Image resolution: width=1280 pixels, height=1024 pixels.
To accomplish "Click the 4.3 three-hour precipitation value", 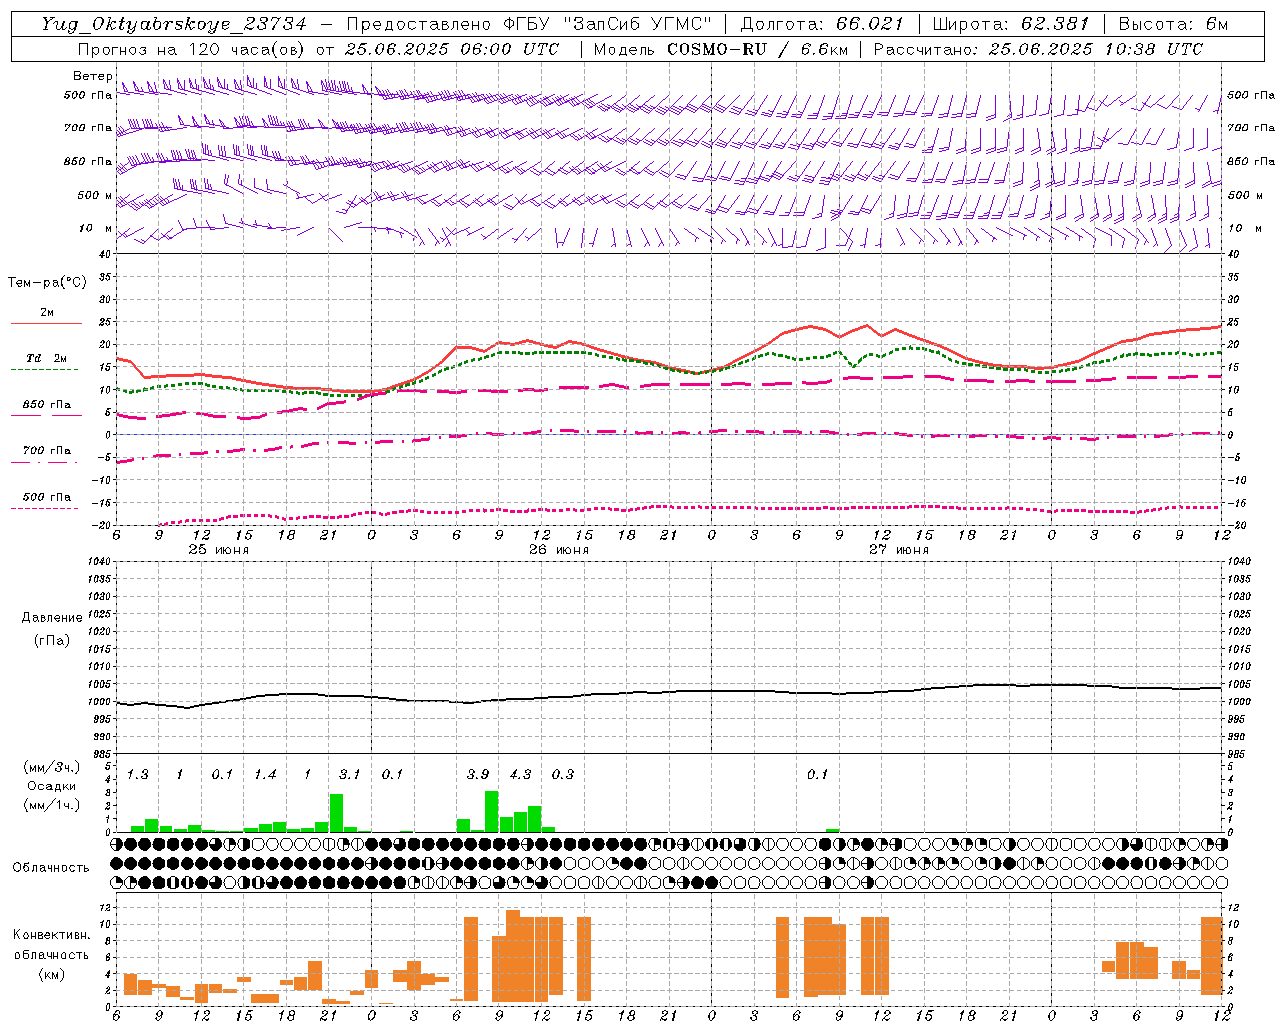I will [x=520, y=774].
